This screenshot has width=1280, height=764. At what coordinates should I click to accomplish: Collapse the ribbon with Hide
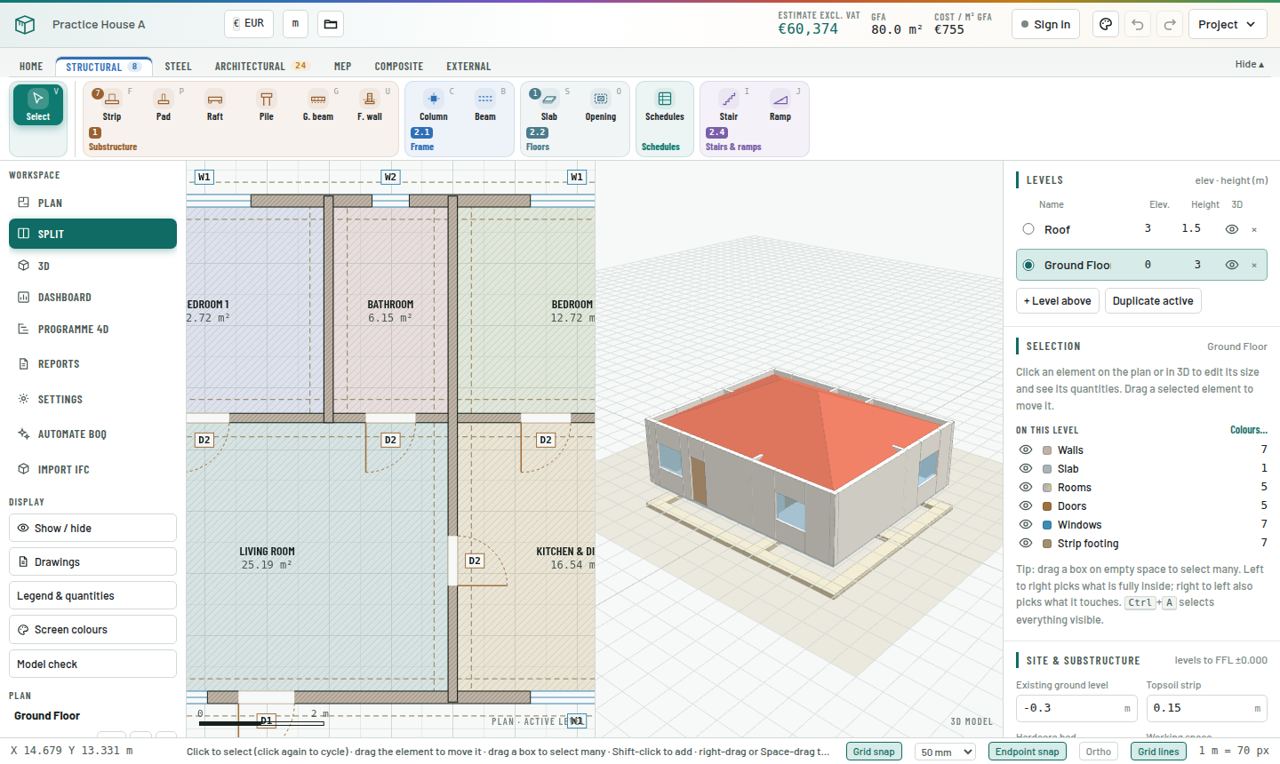pos(1249,64)
